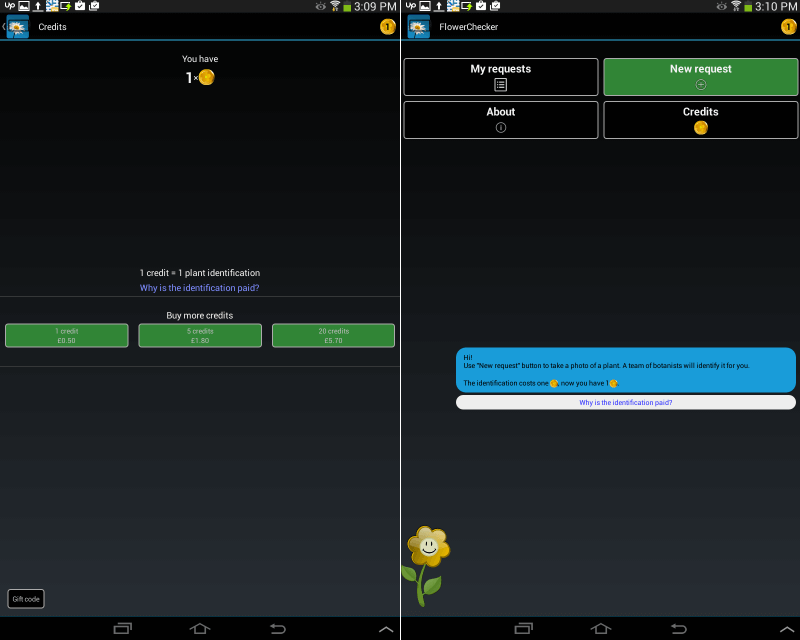The width and height of the screenshot is (800, 640).
Task: Tap the coin badge in the FlowerChecker home header
Action: tap(788, 27)
